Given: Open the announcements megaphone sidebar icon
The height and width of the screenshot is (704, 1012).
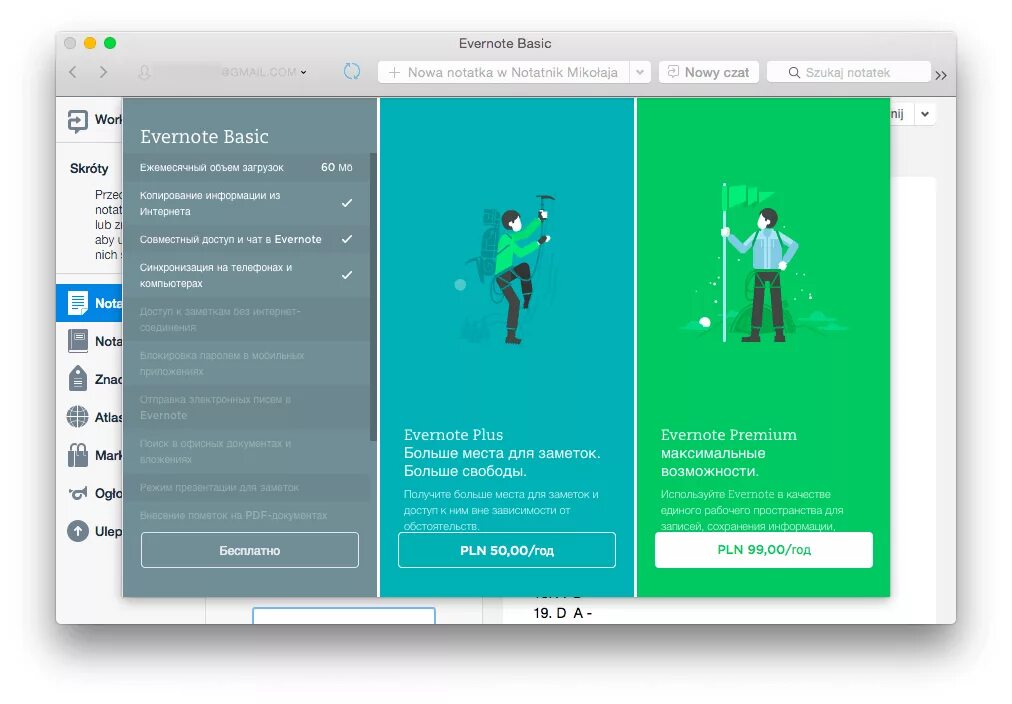Looking at the screenshot, I should click(77, 494).
